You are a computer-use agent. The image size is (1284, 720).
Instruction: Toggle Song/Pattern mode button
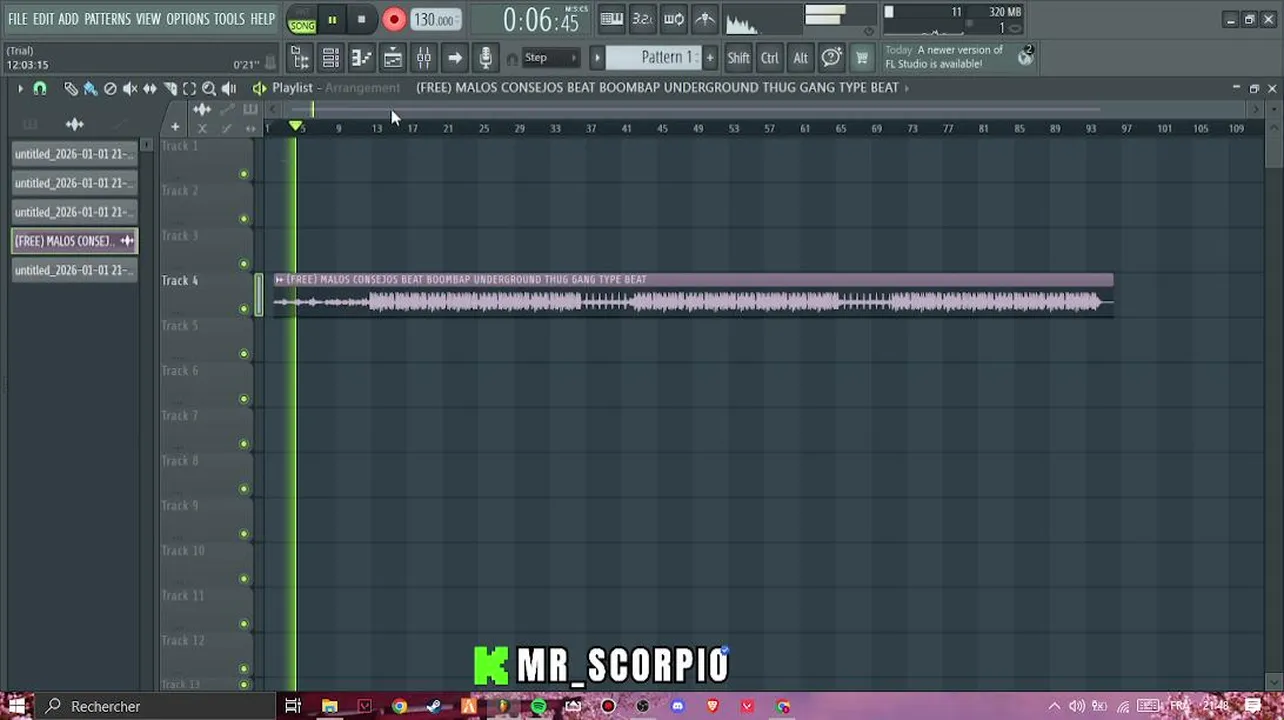coord(302,20)
